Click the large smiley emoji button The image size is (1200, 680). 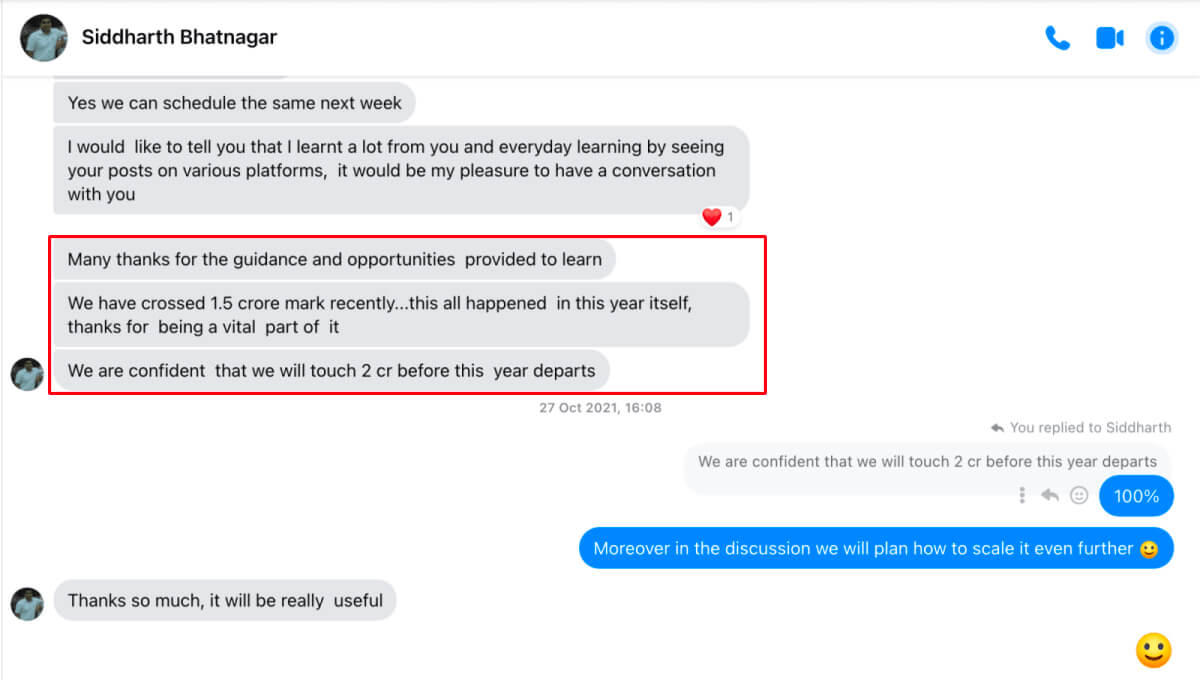point(1153,650)
